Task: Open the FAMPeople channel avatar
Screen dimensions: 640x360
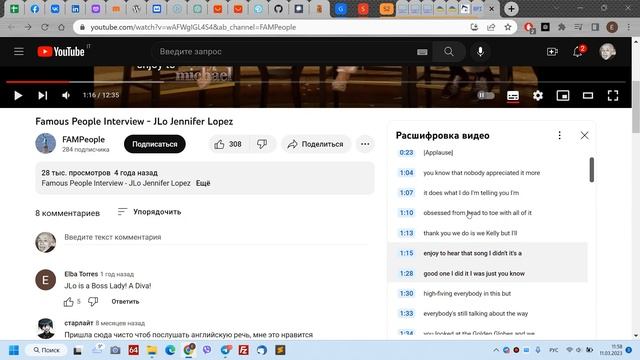Action: coord(46,143)
